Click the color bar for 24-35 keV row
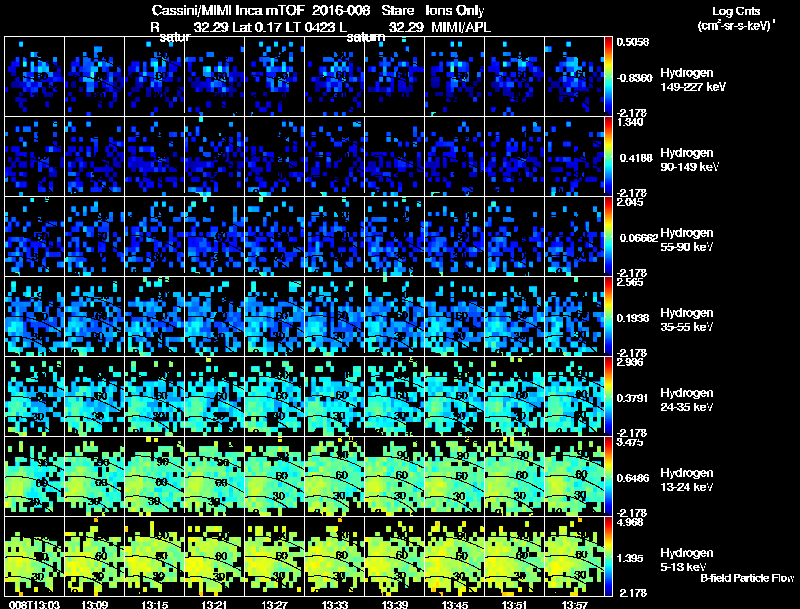This screenshot has width=800, height=609. point(608,395)
